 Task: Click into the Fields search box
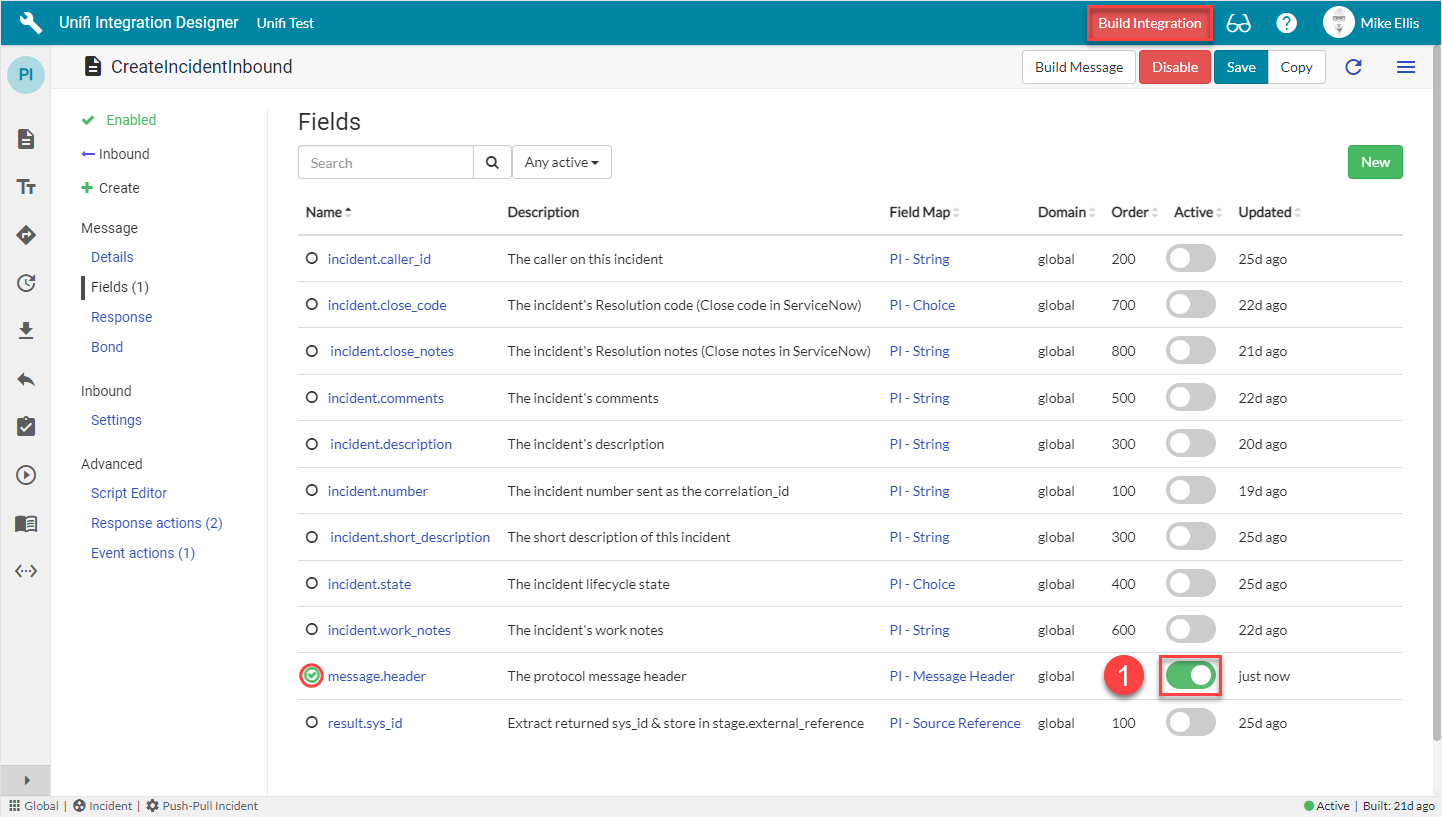point(386,163)
